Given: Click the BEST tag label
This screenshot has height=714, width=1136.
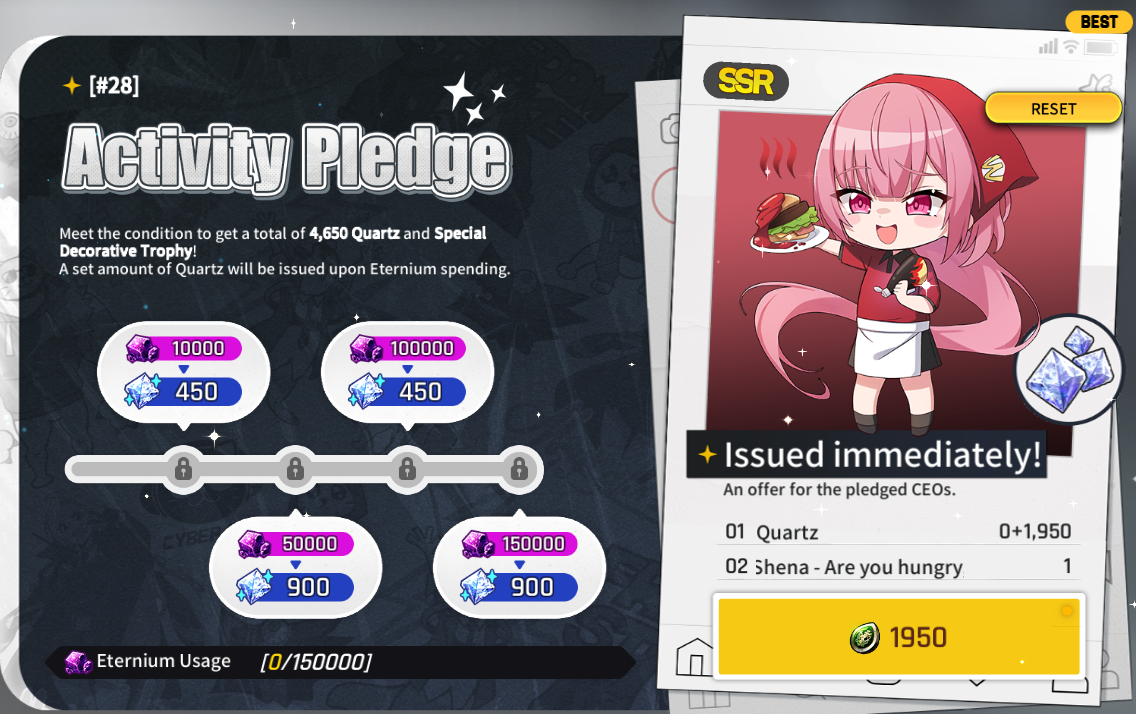Looking at the screenshot, I should coord(1098,22).
